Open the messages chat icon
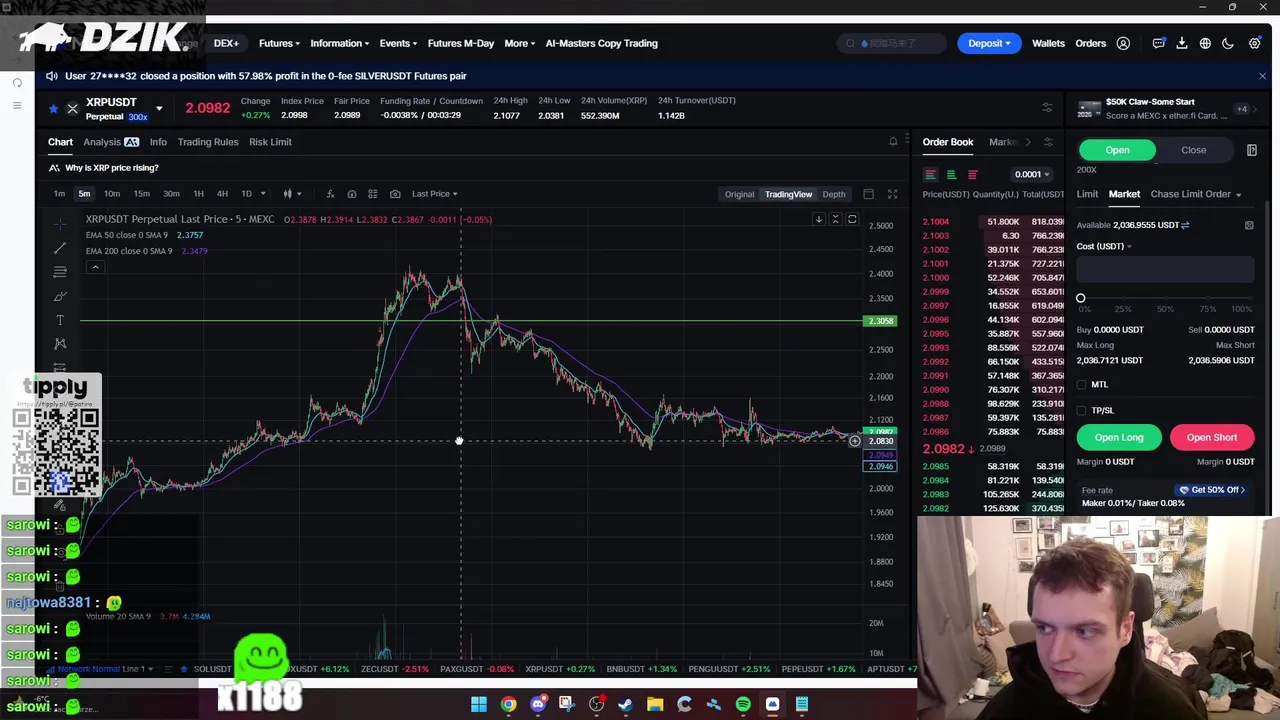This screenshot has width=1280, height=720. [x=1159, y=43]
